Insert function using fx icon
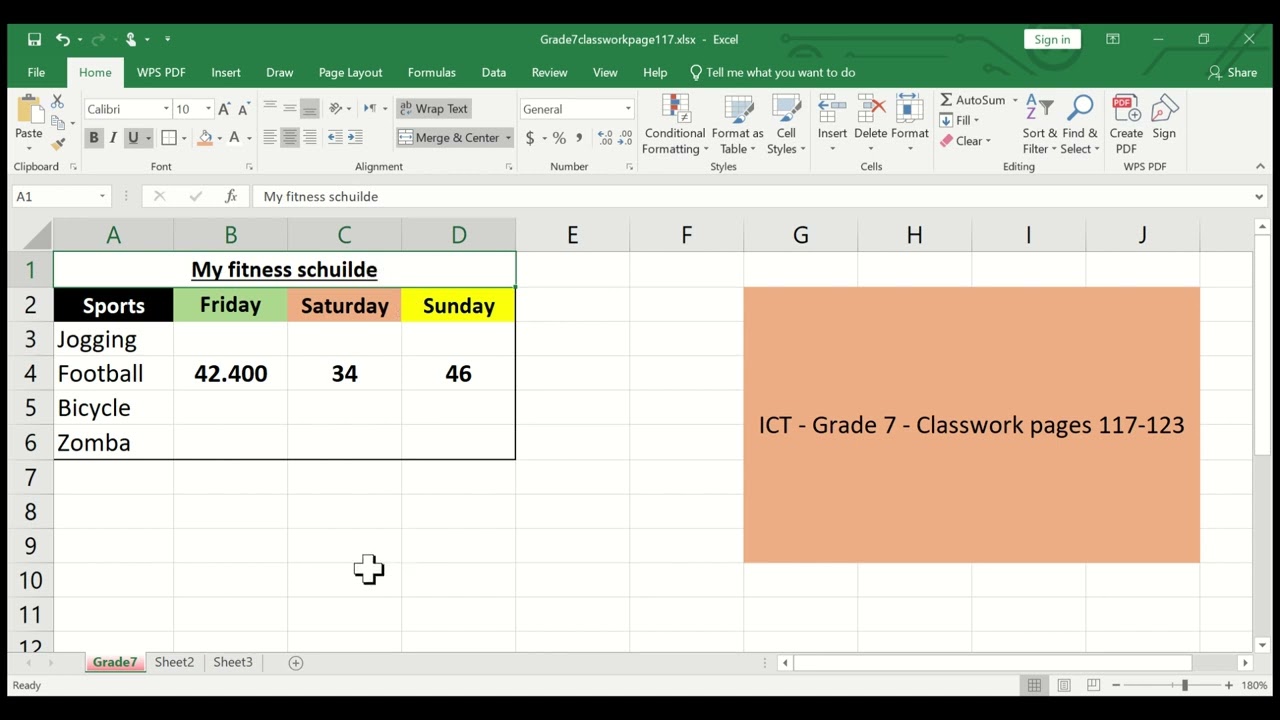The width and height of the screenshot is (1280, 720). click(x=231, y=196)
